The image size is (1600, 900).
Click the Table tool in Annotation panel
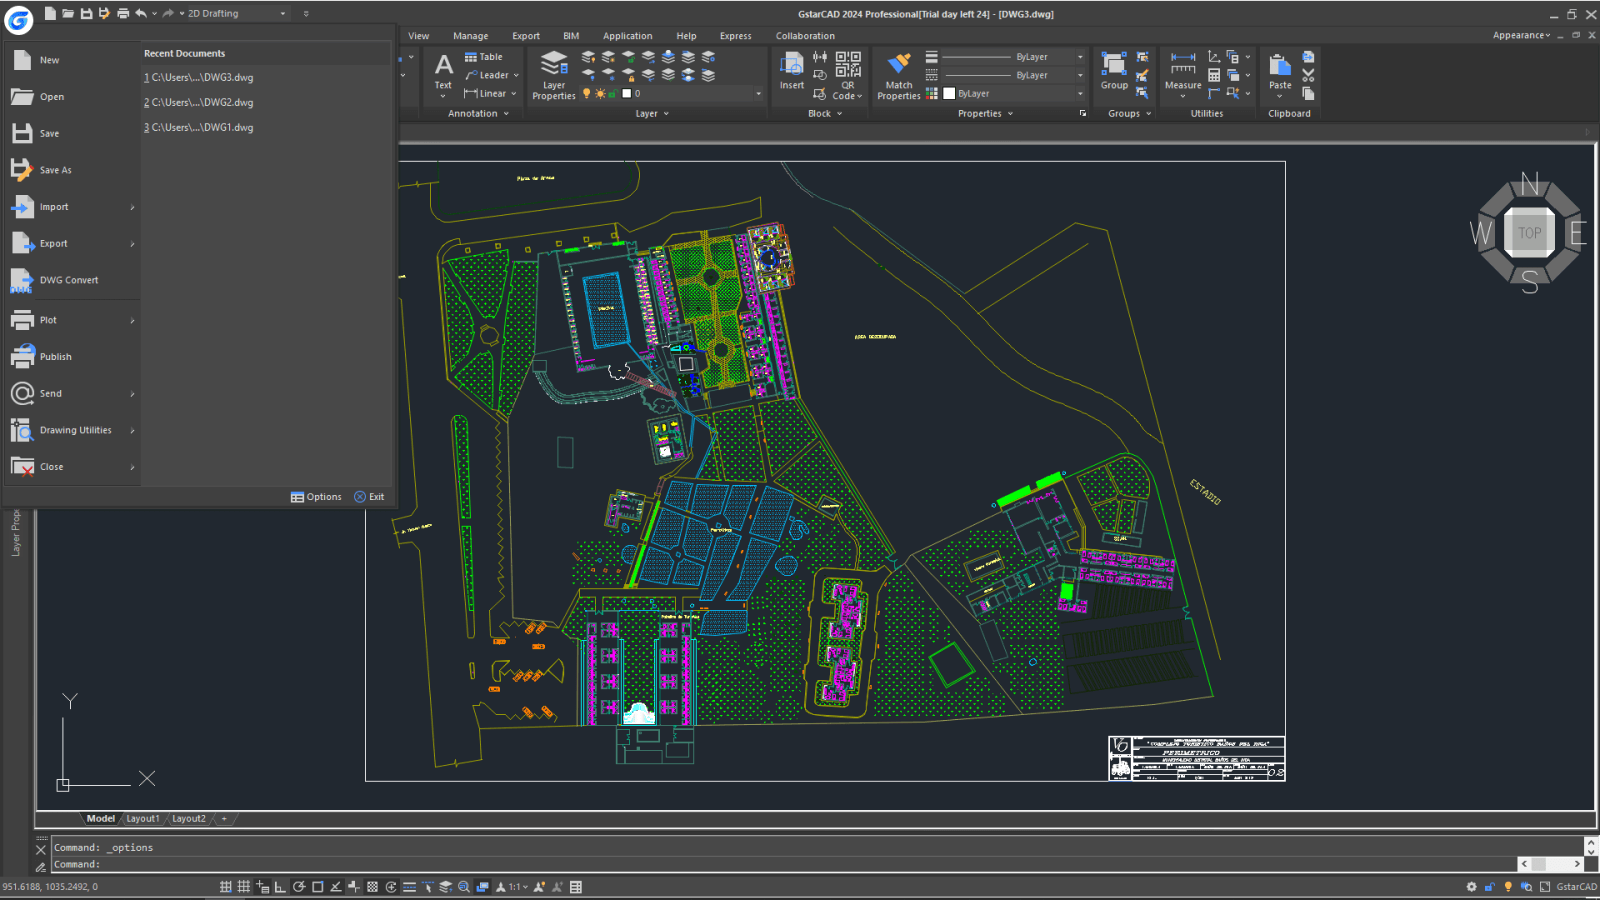(x=484, y=57)
